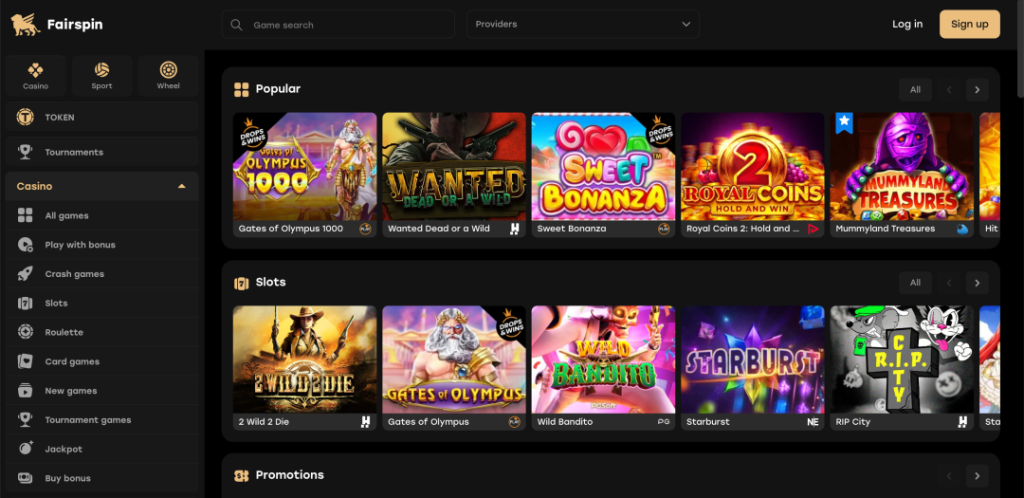The height and width of the screenshot is (498, 1024).
Task: Click PG provider icon on Wild Bandito
Action: [x=664, y=422]
